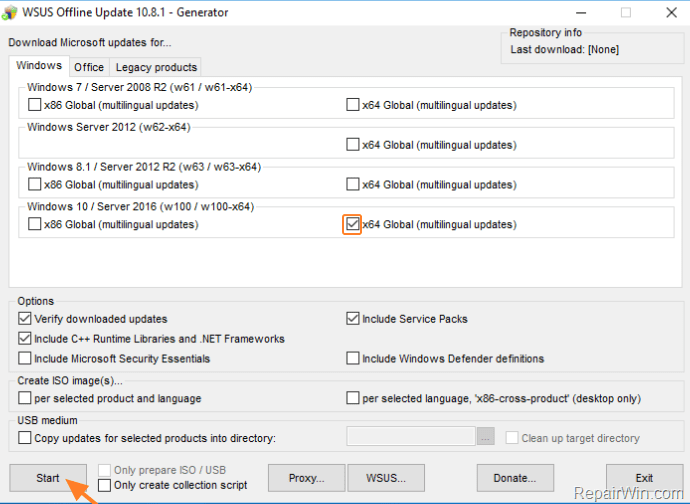The image size is (690, 504).
Task: Switch to the Office tab
Action: [x=89, y=67]
